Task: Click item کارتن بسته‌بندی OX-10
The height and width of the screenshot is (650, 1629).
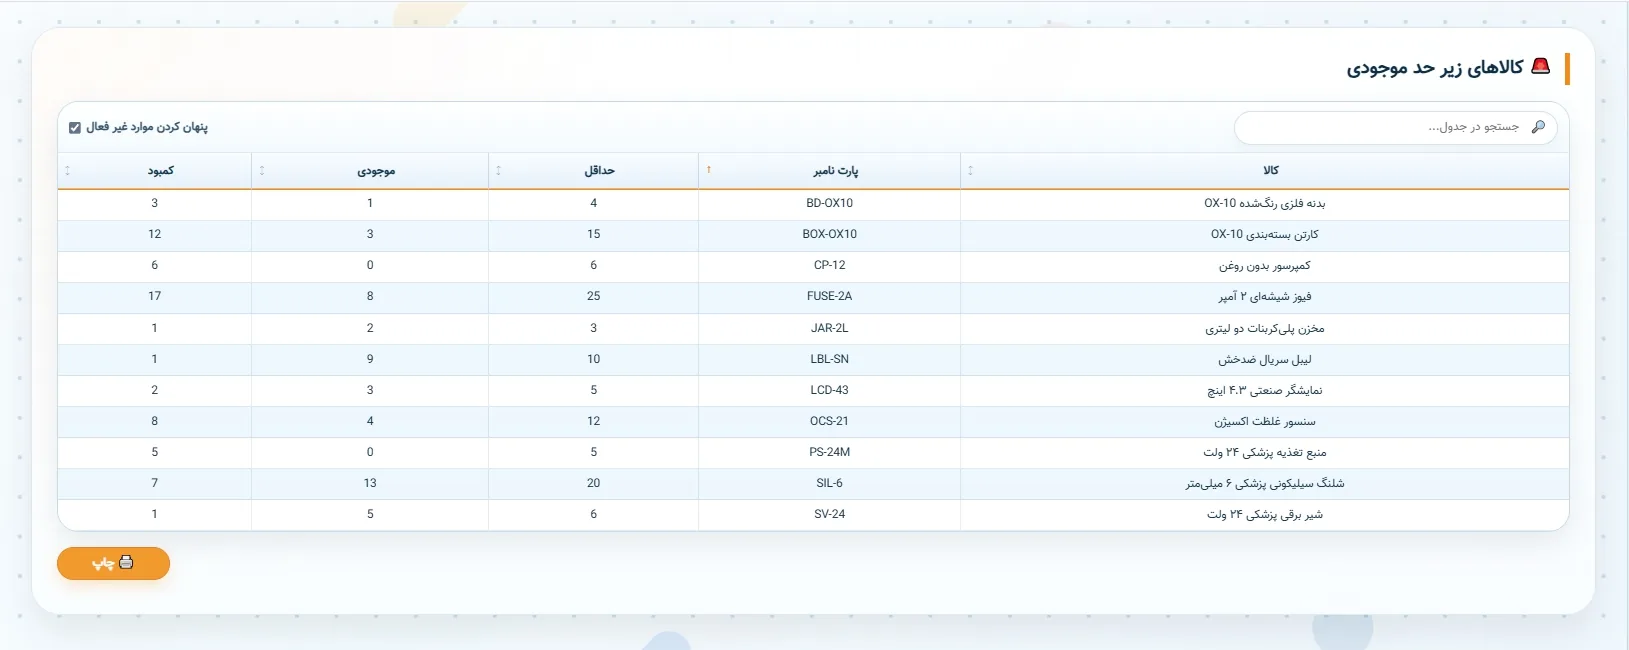Action: click(x=1264, y=234)
